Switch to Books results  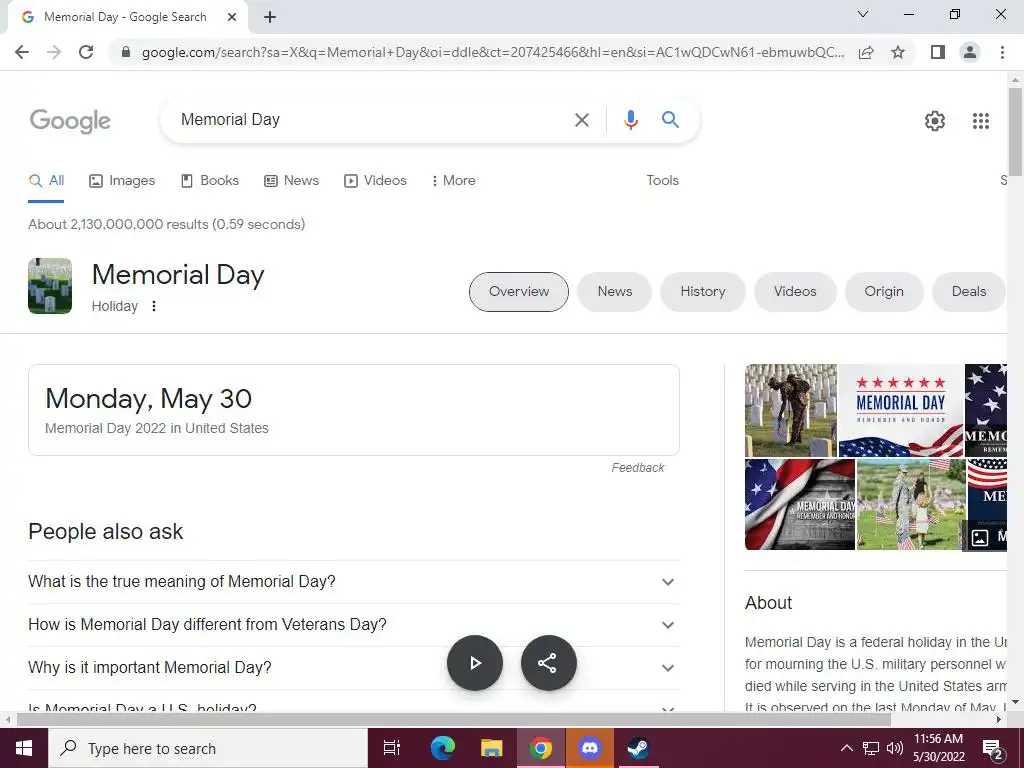[x=210, y=181]
